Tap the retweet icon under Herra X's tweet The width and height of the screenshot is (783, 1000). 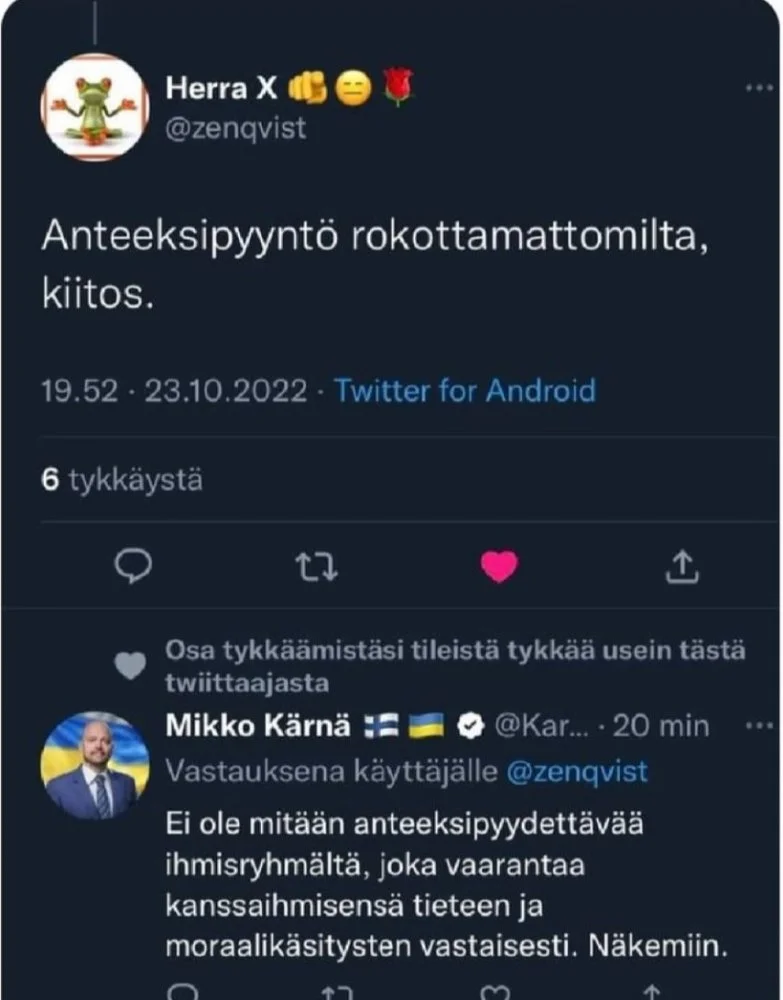pos(318,568)
